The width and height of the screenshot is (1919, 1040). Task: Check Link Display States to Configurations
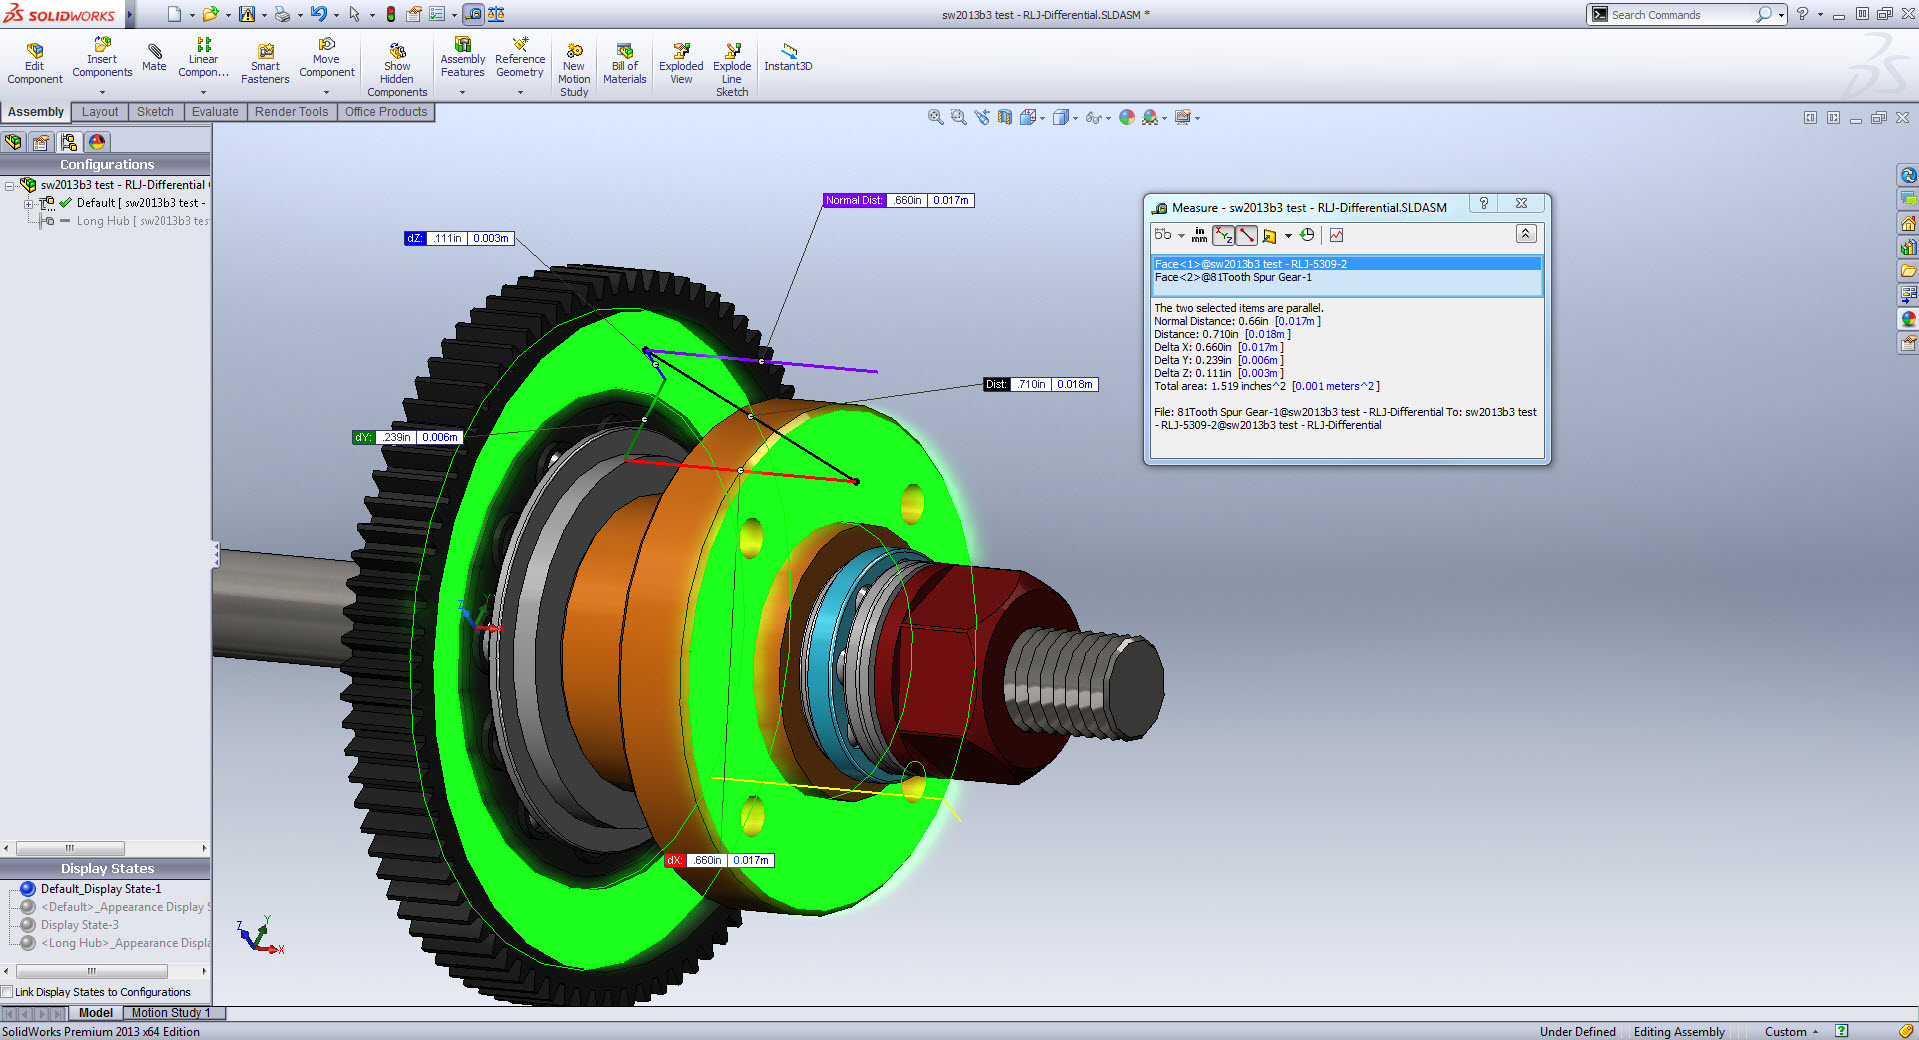(7, 992)
